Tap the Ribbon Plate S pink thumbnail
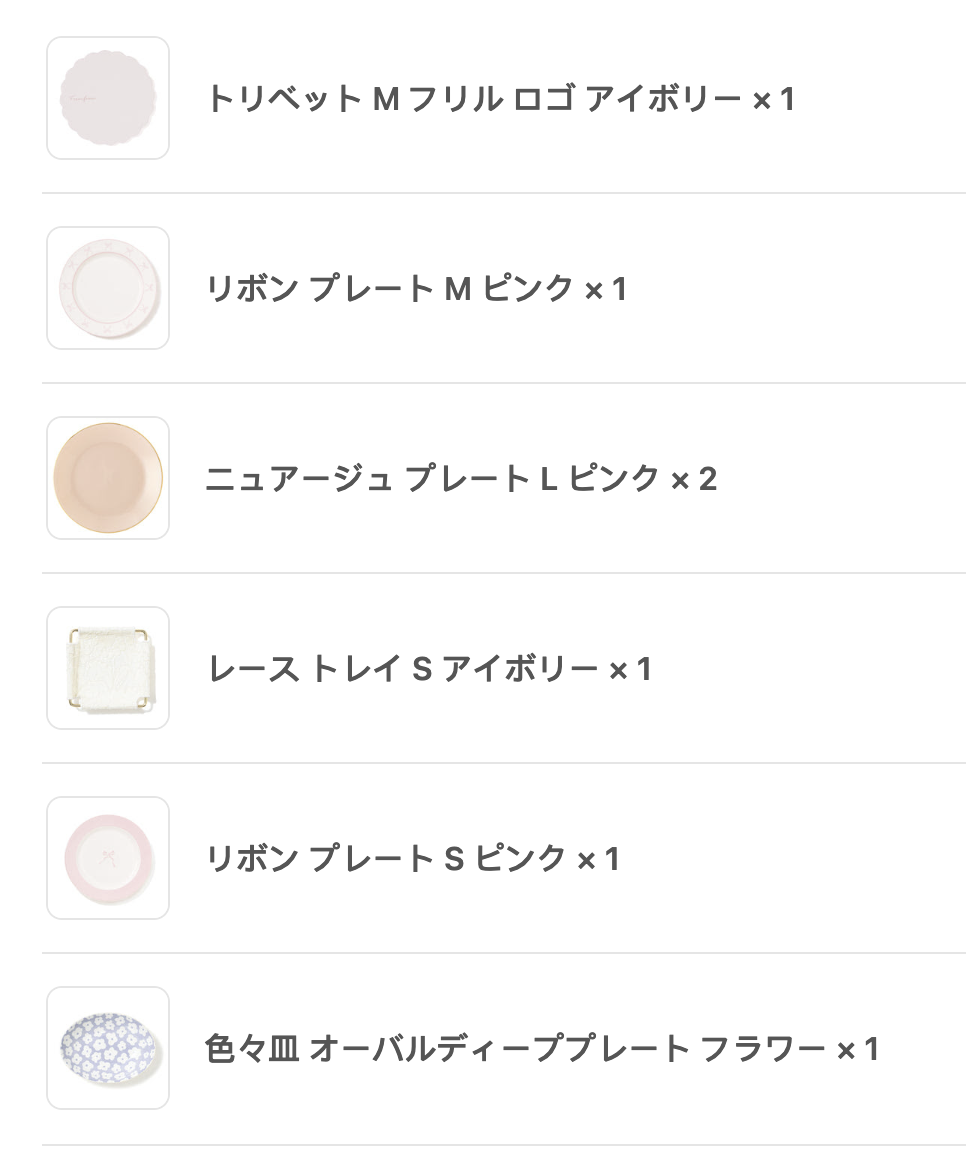The width and height of the screenshot is (966, 1168). point(108,858)
